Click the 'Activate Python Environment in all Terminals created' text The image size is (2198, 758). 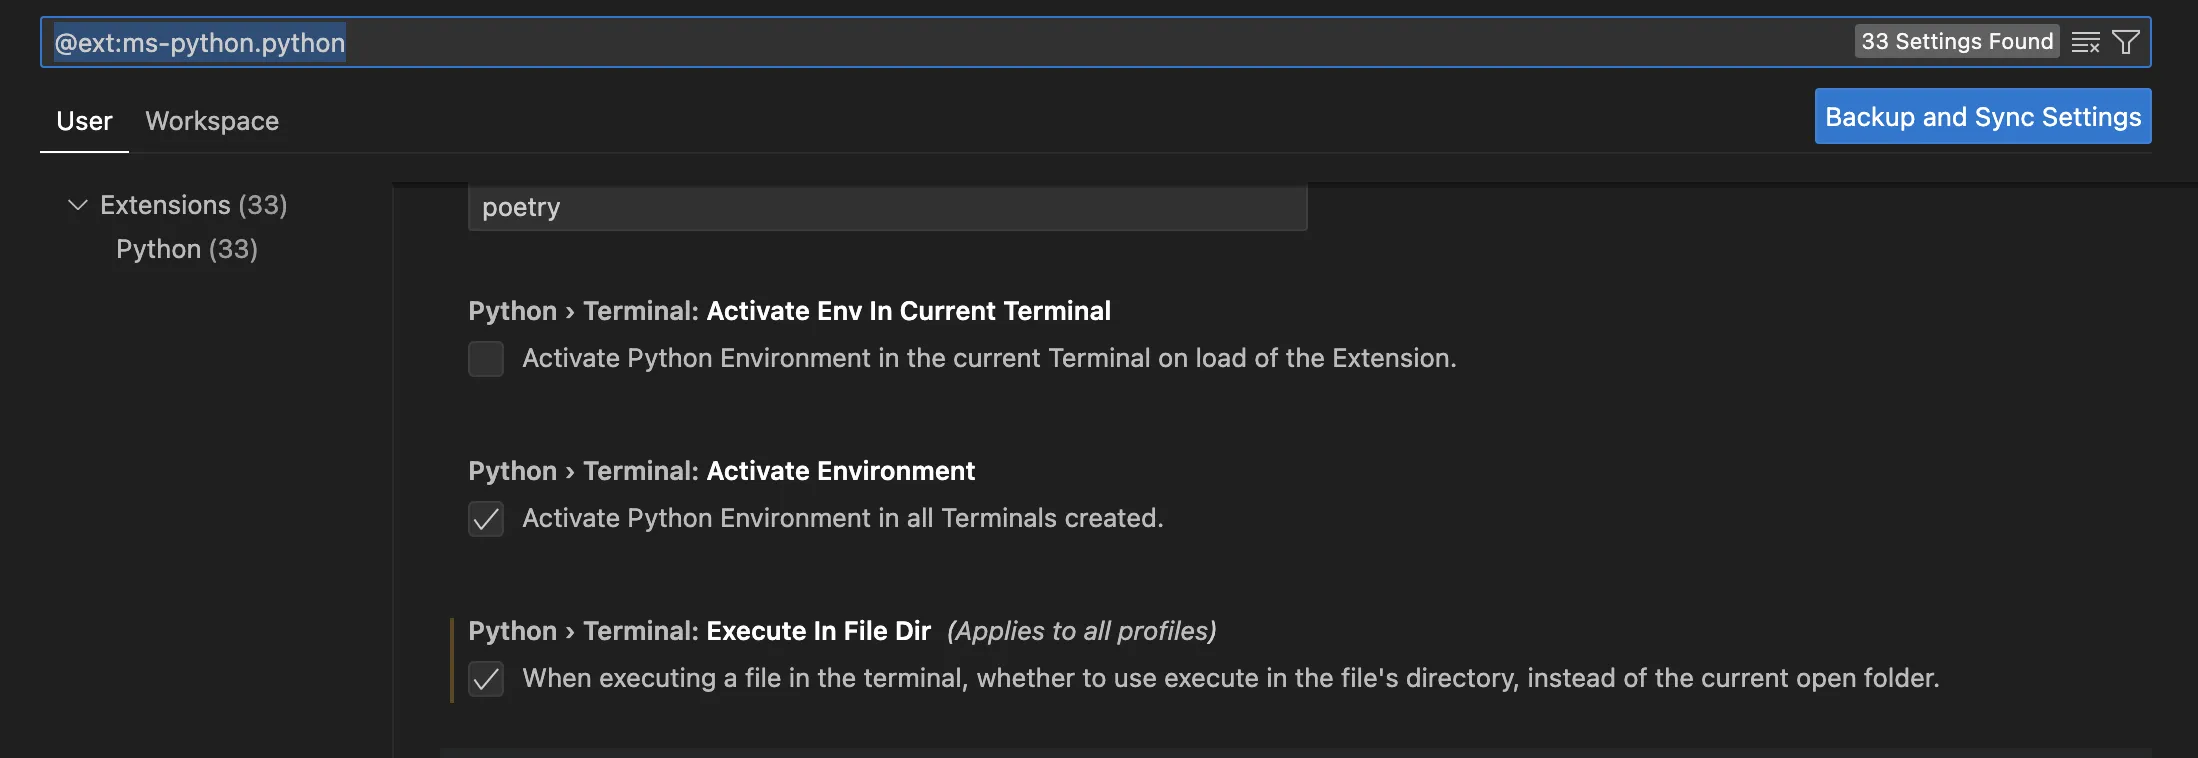(x=842, y=518)
